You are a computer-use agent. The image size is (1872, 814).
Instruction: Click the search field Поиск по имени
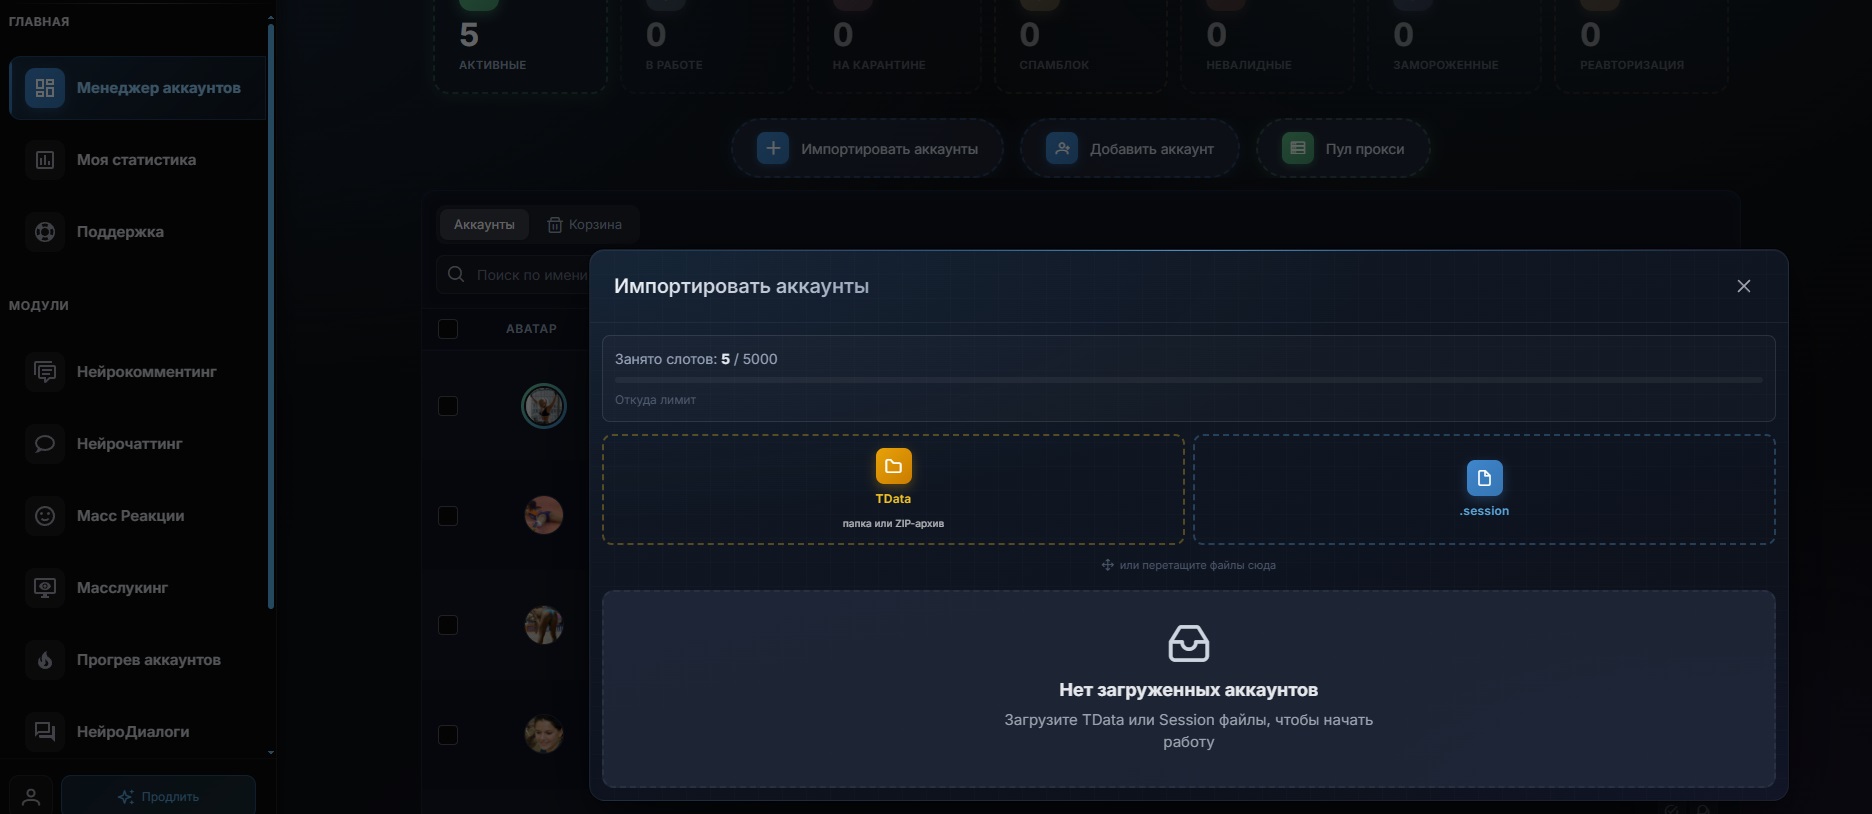pos(513,274)
